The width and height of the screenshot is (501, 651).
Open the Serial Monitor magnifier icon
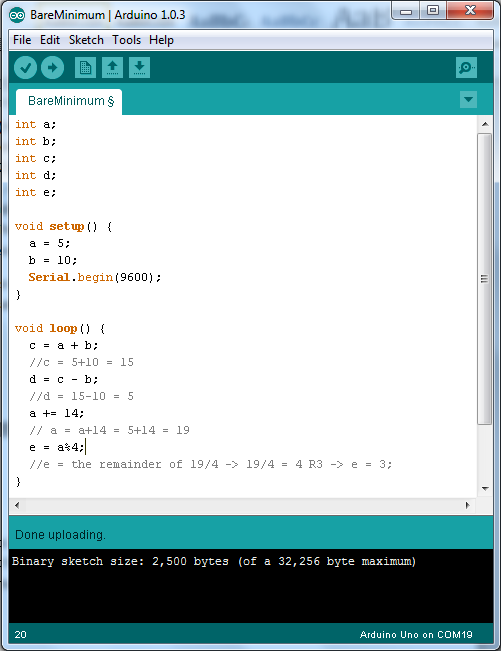click(466, 68)
